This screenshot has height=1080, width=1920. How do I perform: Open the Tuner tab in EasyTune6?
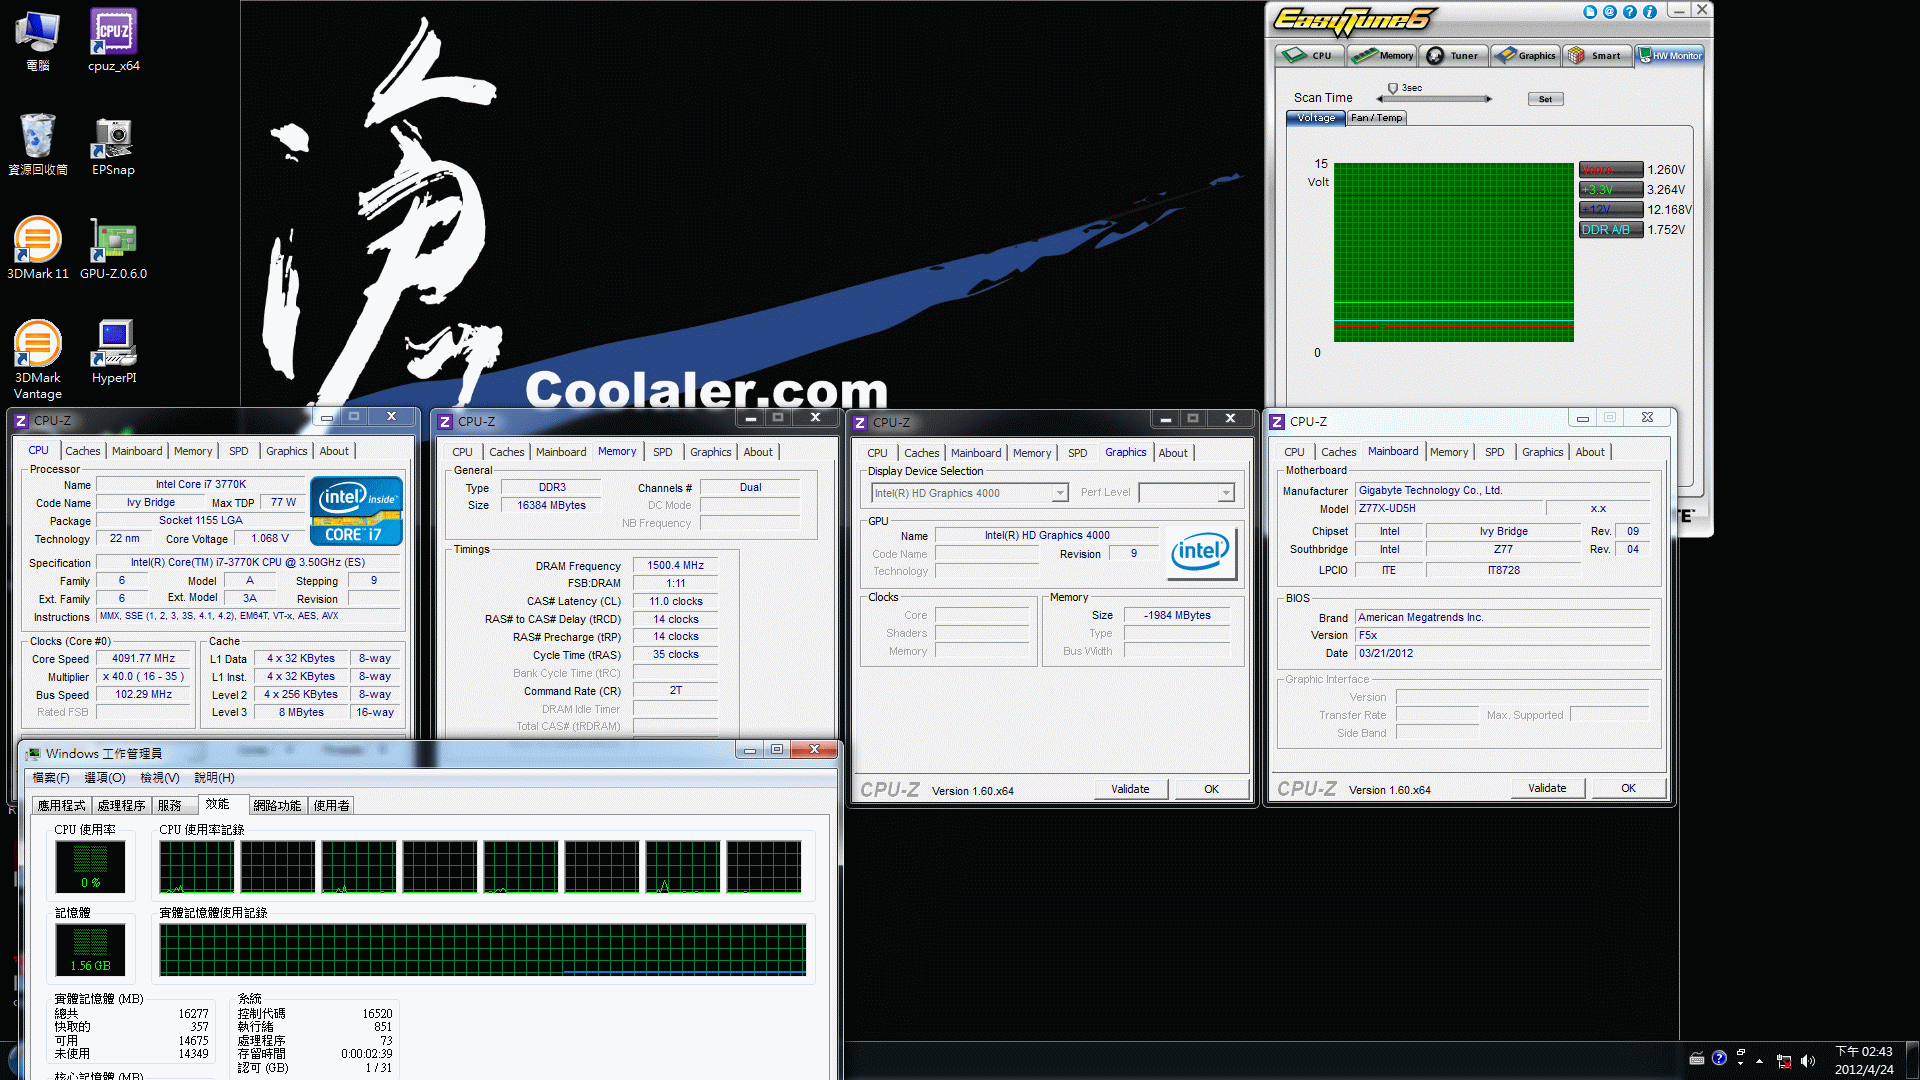click(x=1453, y=55)
